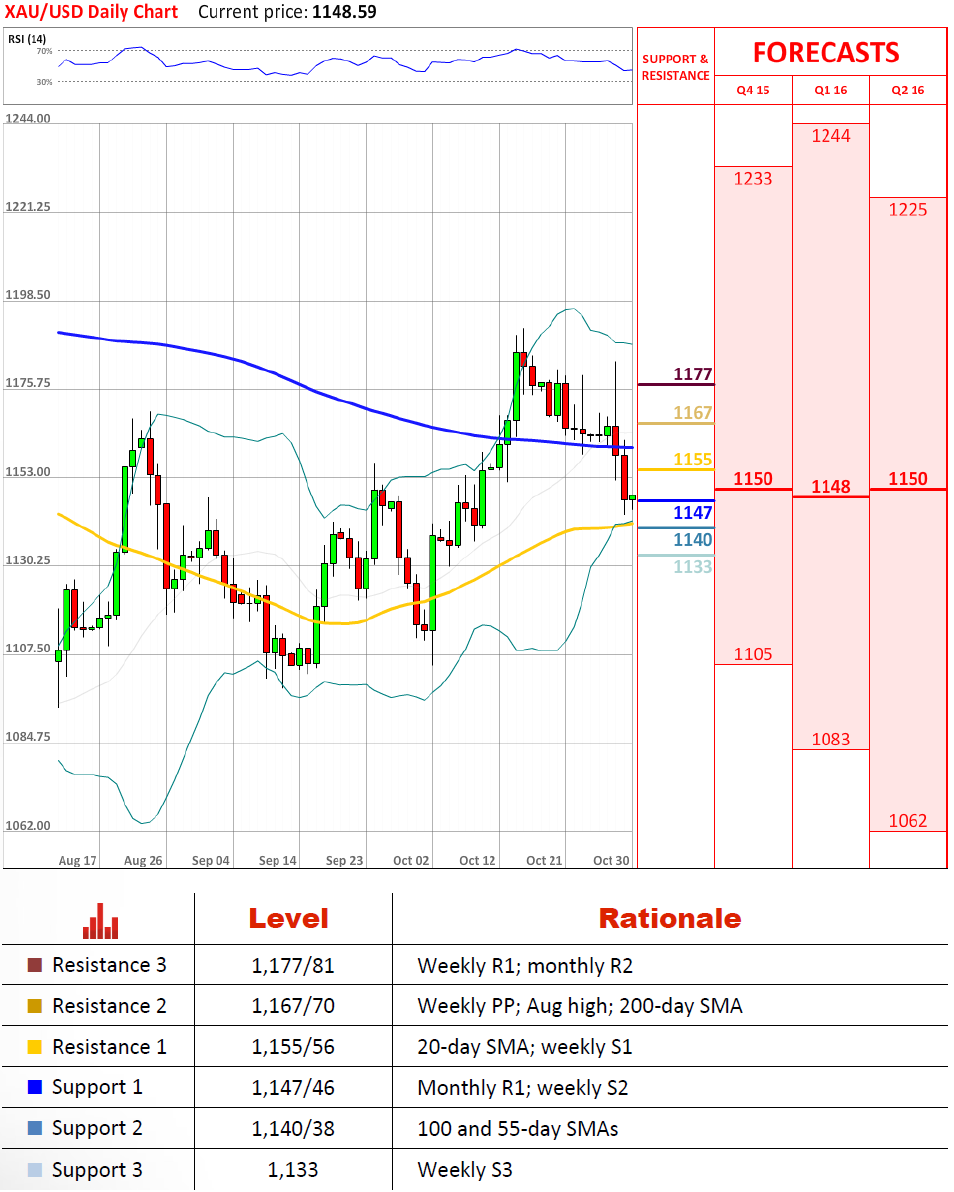Click the 1177 resistance level marker
954x1192 pixels.
coord(693,374)
